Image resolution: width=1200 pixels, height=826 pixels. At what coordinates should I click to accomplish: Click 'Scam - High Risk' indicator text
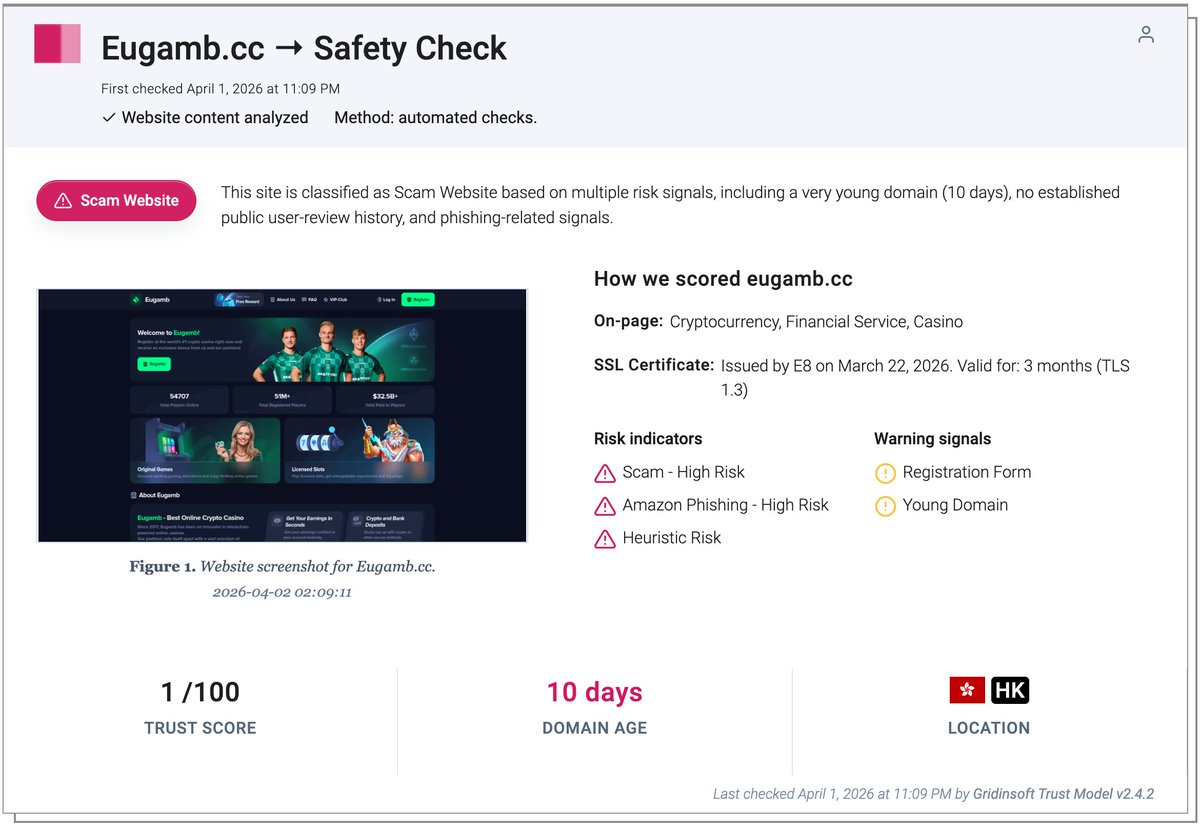click(x=683, y=472)
